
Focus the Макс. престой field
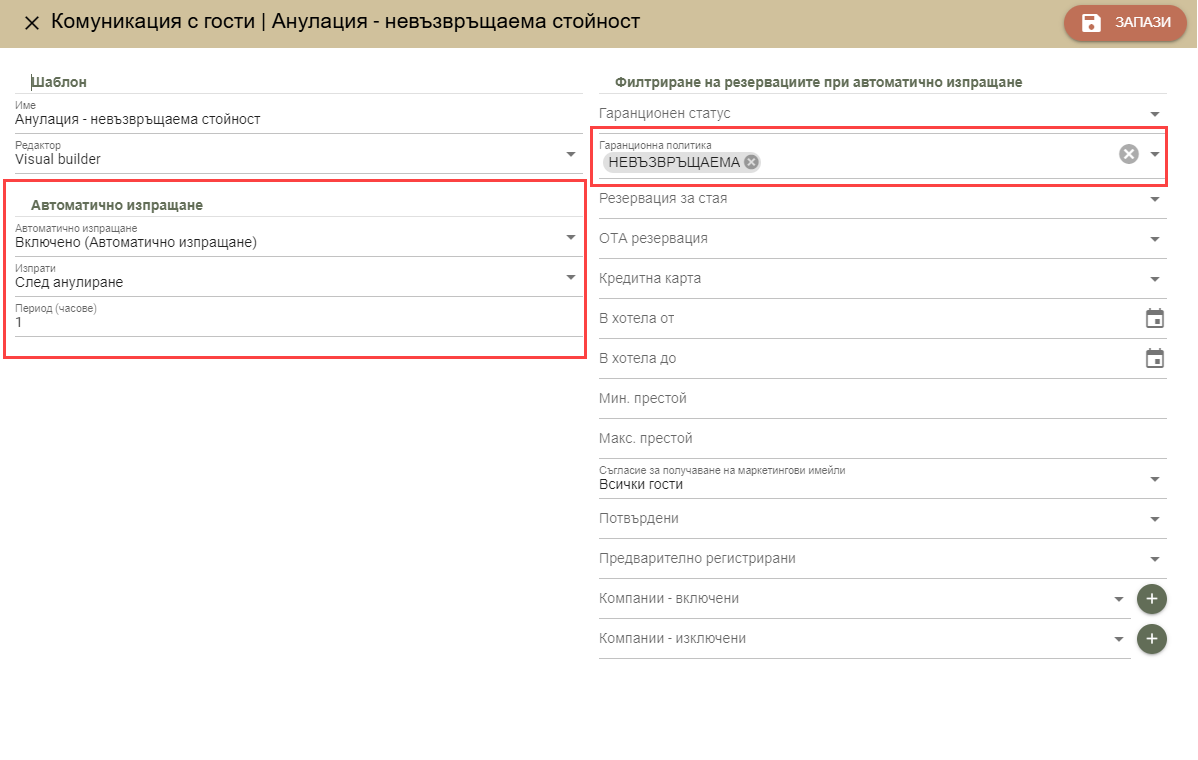[882, 438]
